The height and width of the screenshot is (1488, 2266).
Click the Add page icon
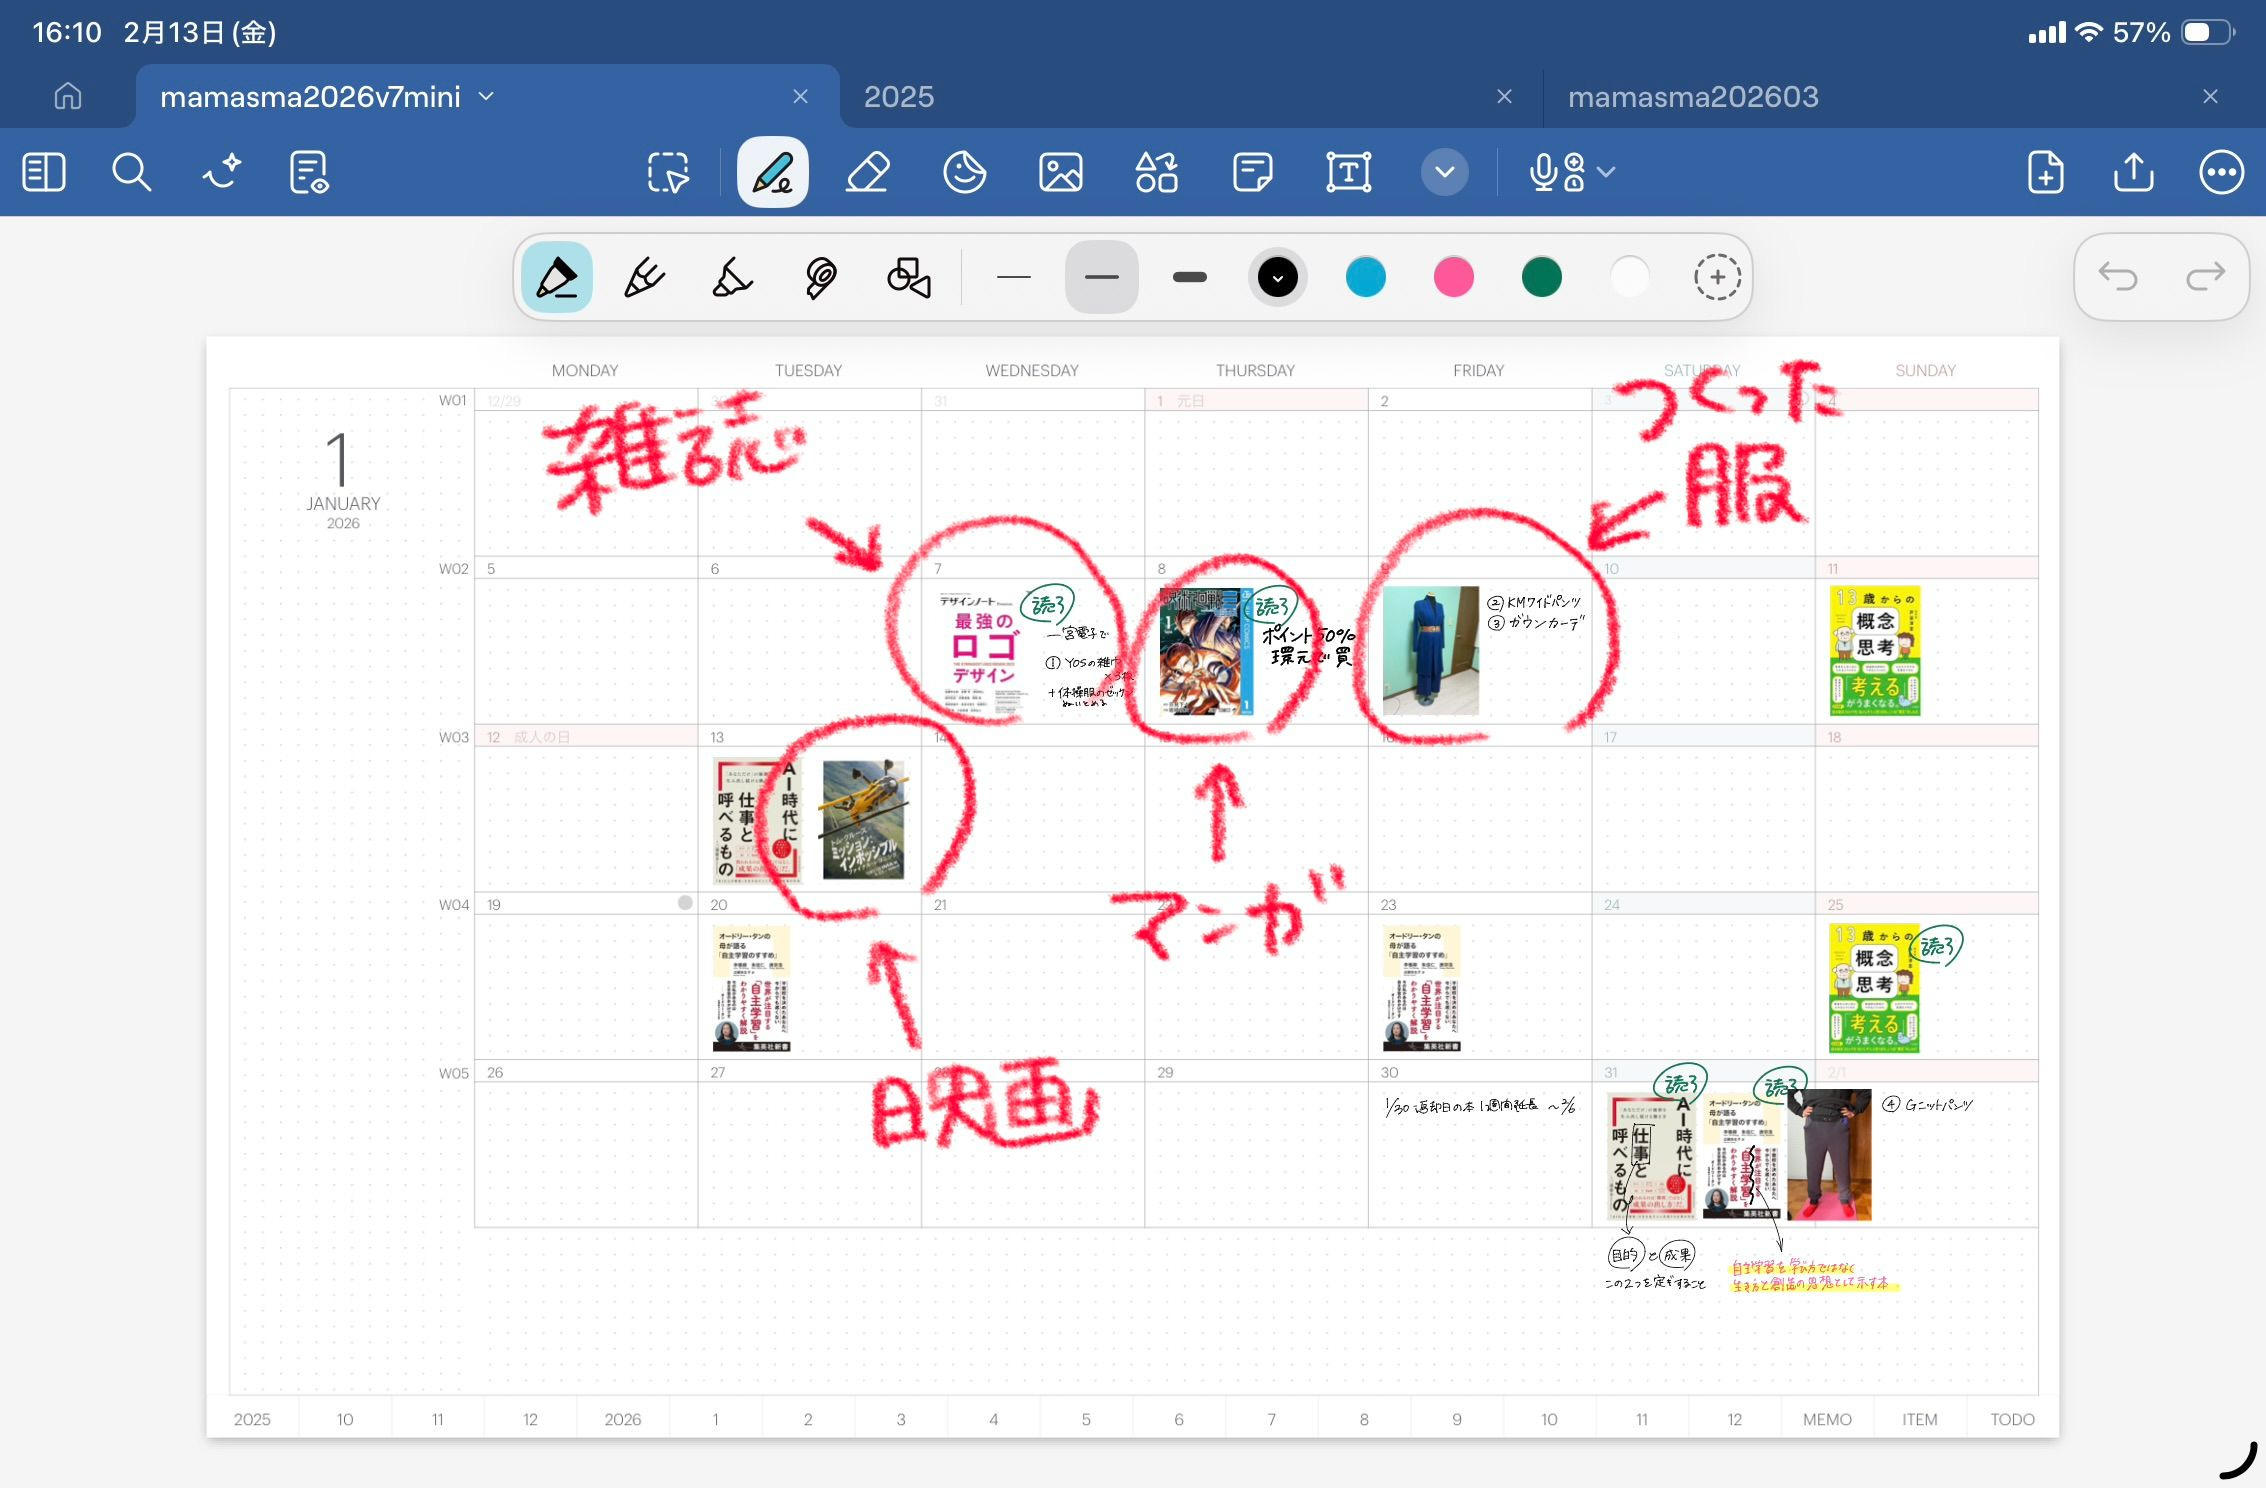(x=2045, y=172)
